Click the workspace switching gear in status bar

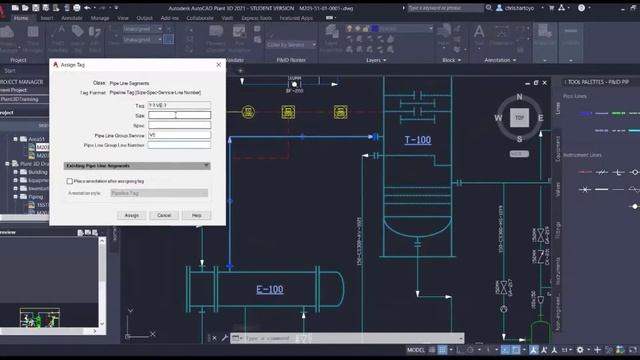click(580, 350)
